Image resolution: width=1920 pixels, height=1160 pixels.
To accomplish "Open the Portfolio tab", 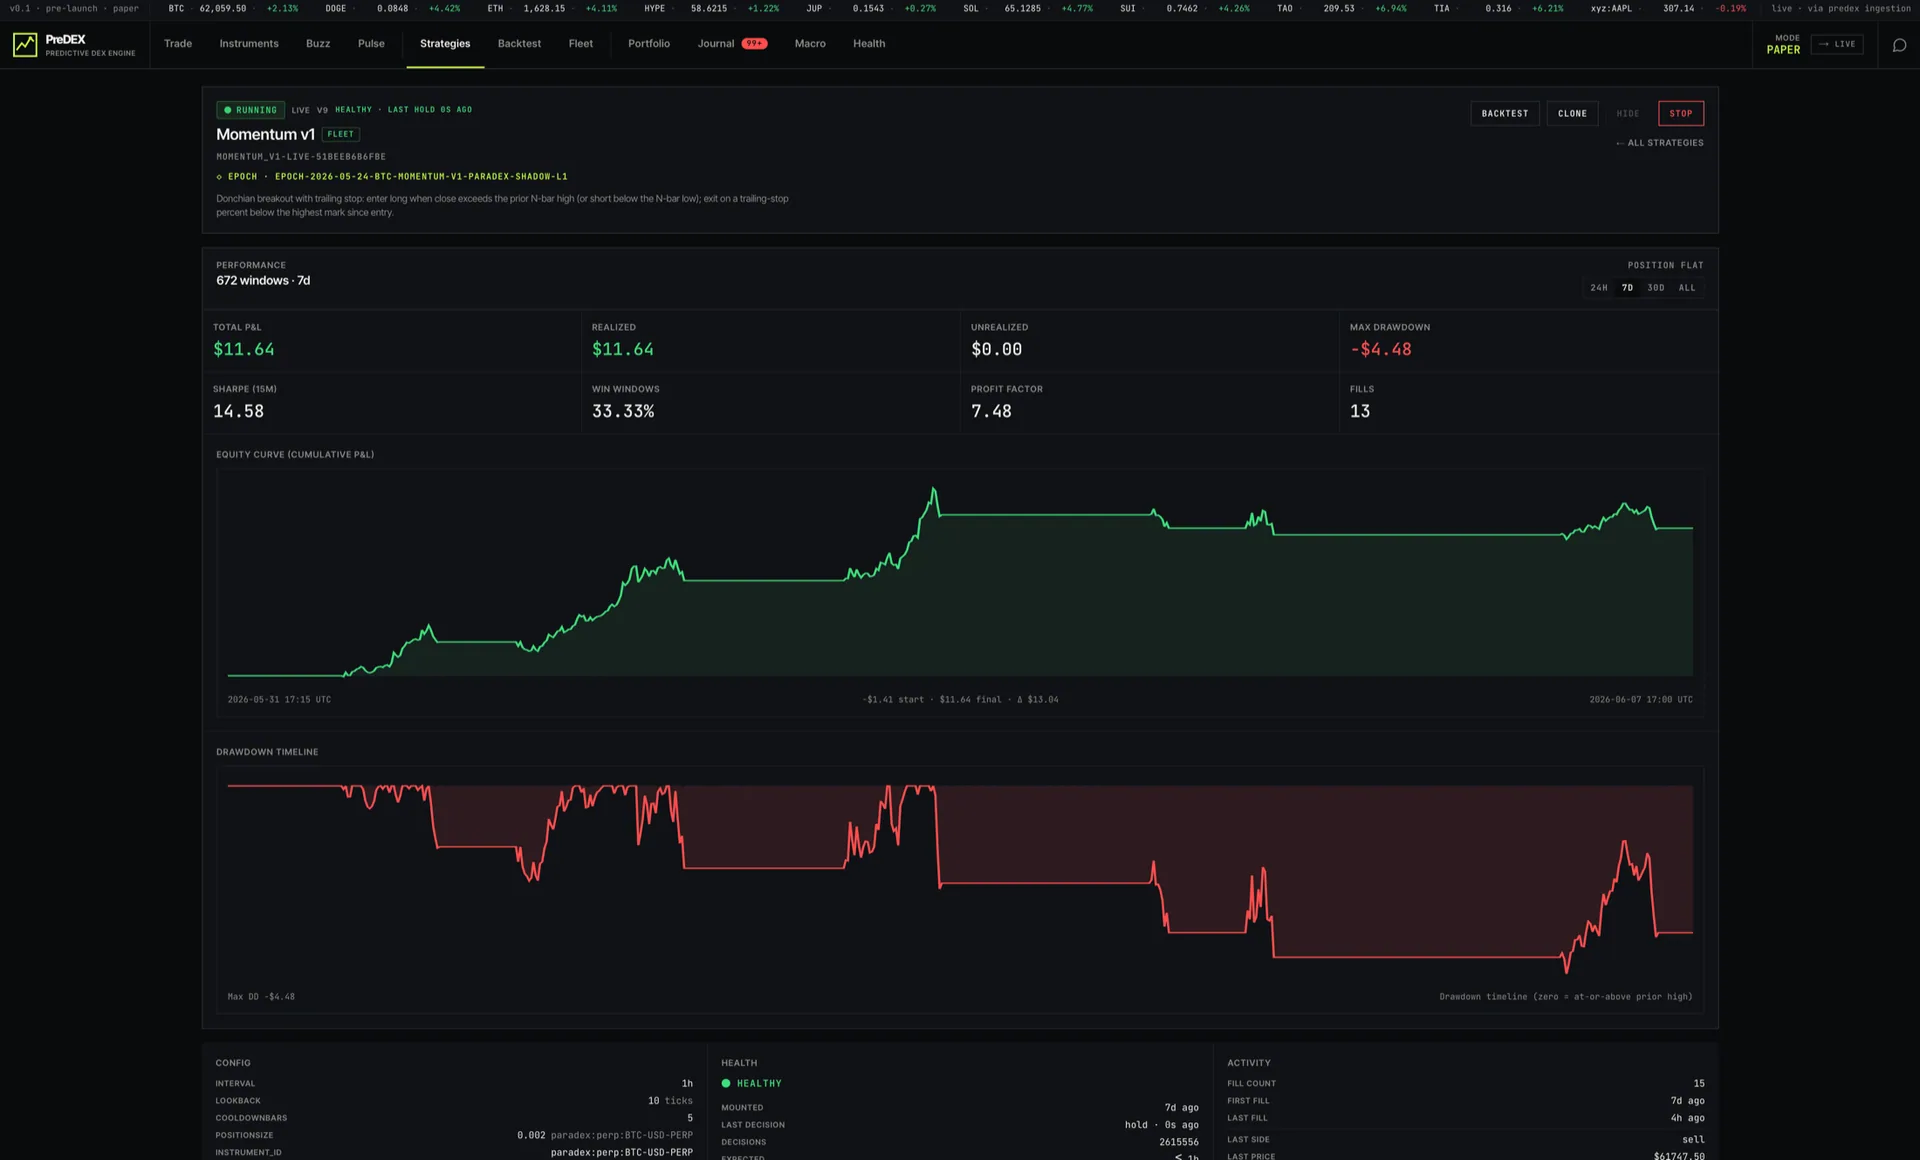I will [x=649, y=44].
